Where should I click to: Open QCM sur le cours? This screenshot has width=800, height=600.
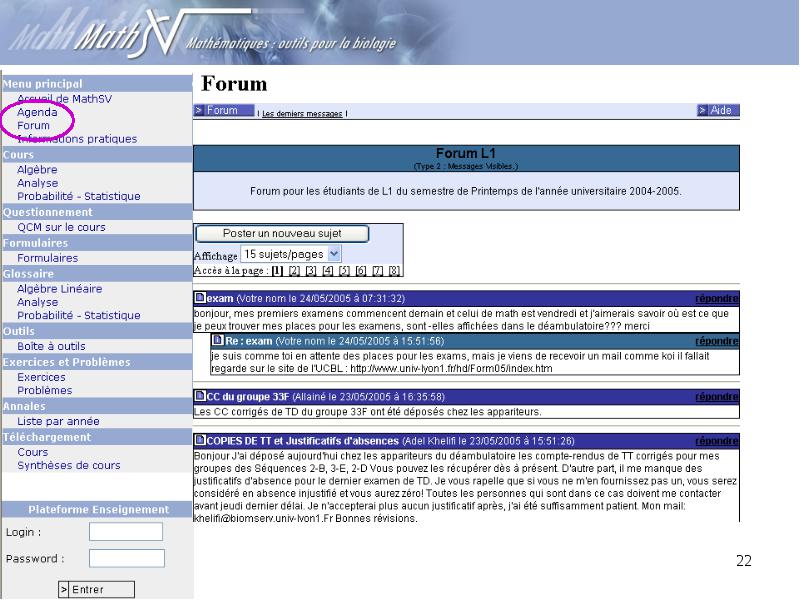(61, 227)
